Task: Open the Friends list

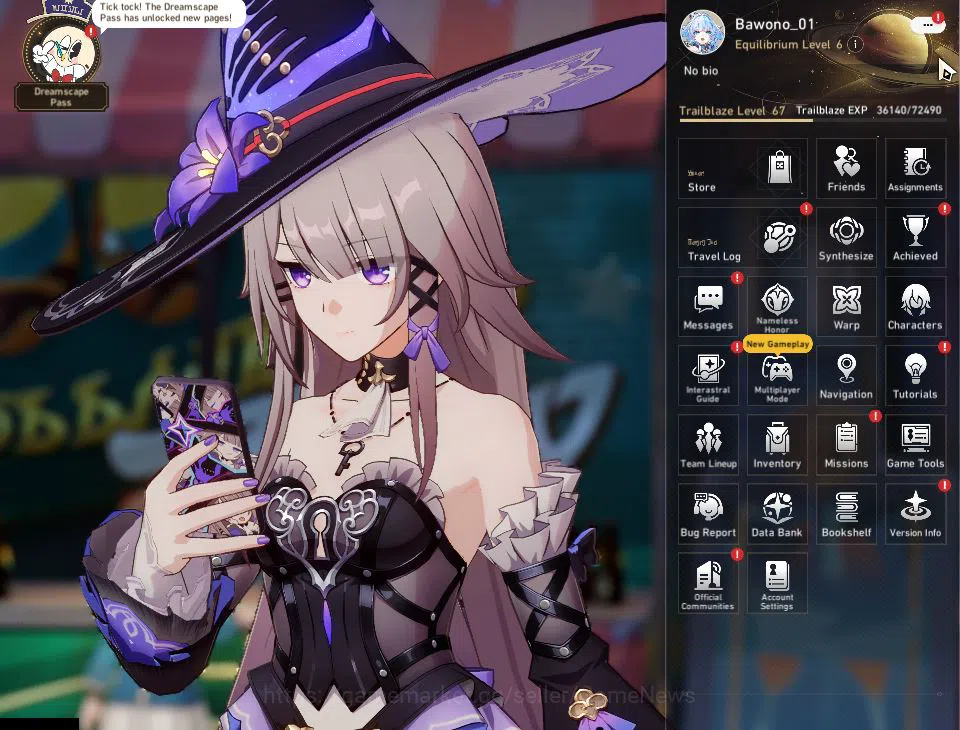Action: click(x=846, y=168)
